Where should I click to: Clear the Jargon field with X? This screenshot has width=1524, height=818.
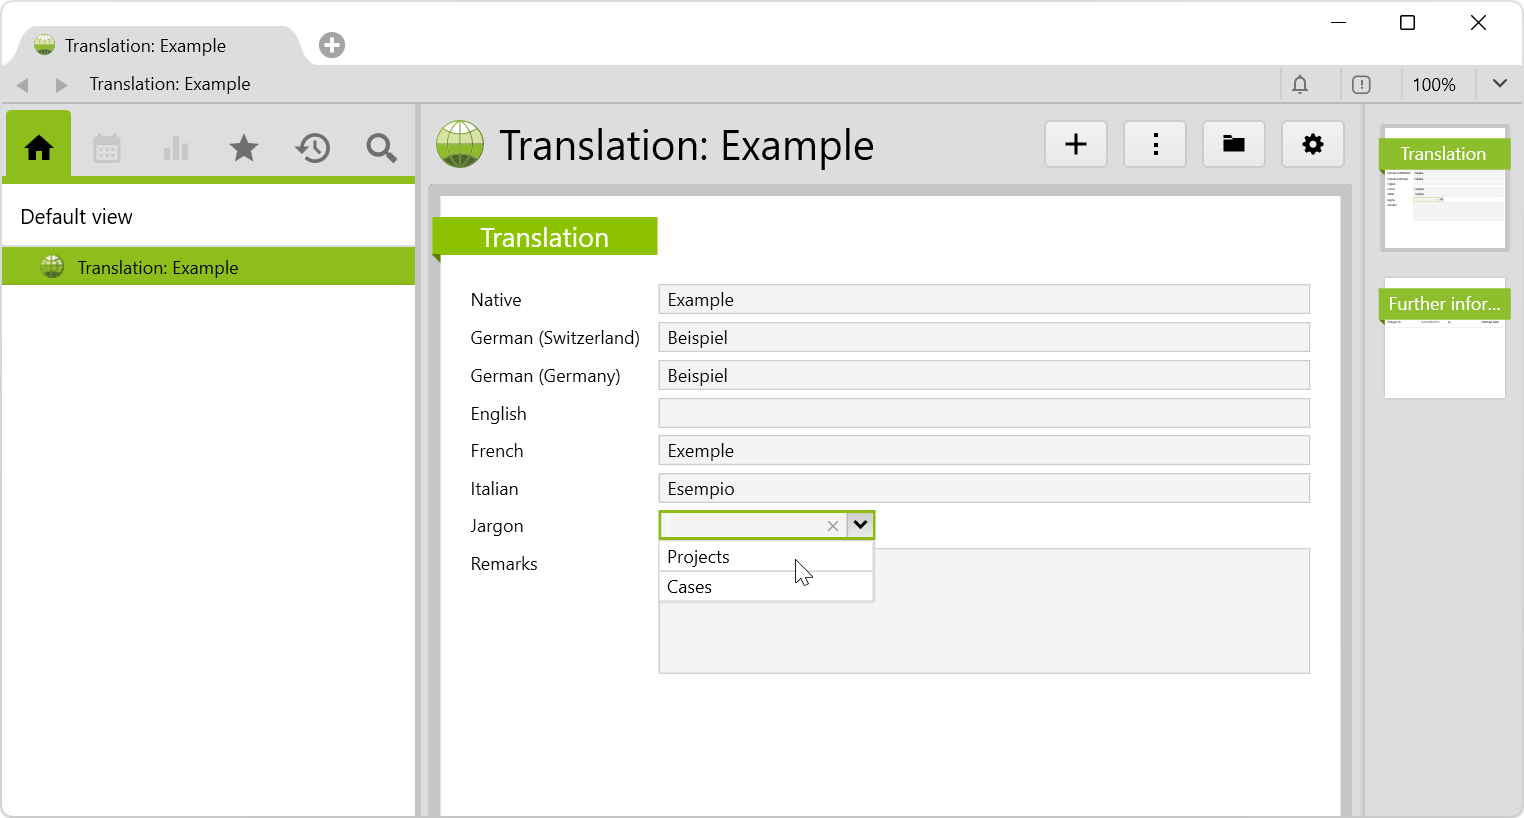coord(833,526)
